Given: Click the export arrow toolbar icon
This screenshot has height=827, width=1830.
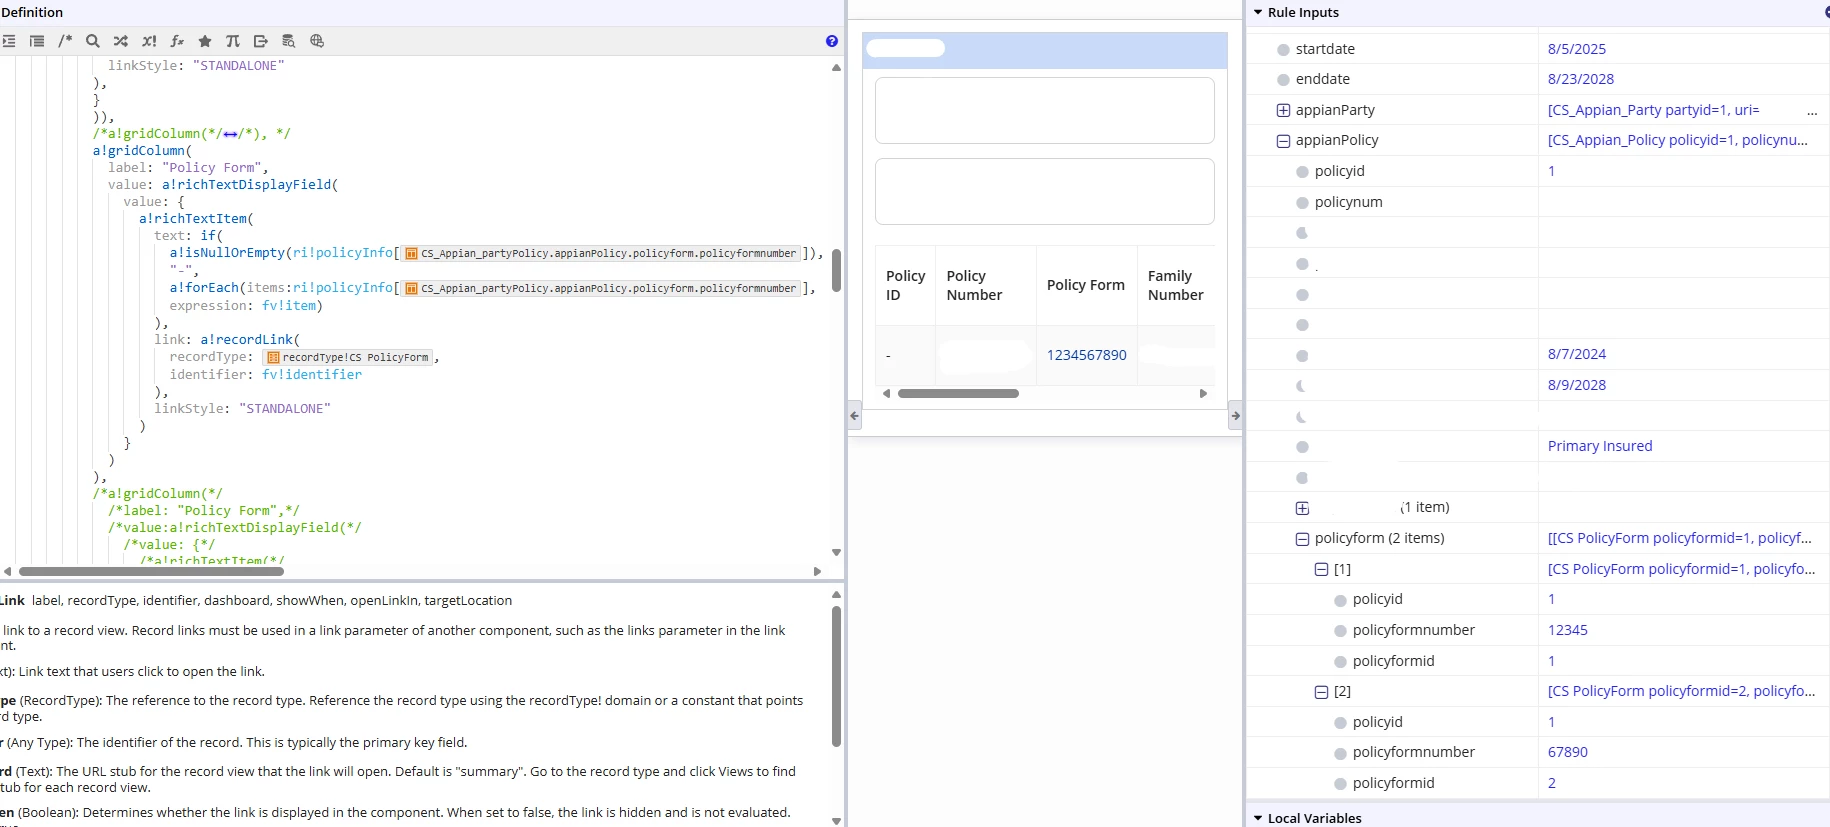Looking at the screenshot, I should click(261, 41).
